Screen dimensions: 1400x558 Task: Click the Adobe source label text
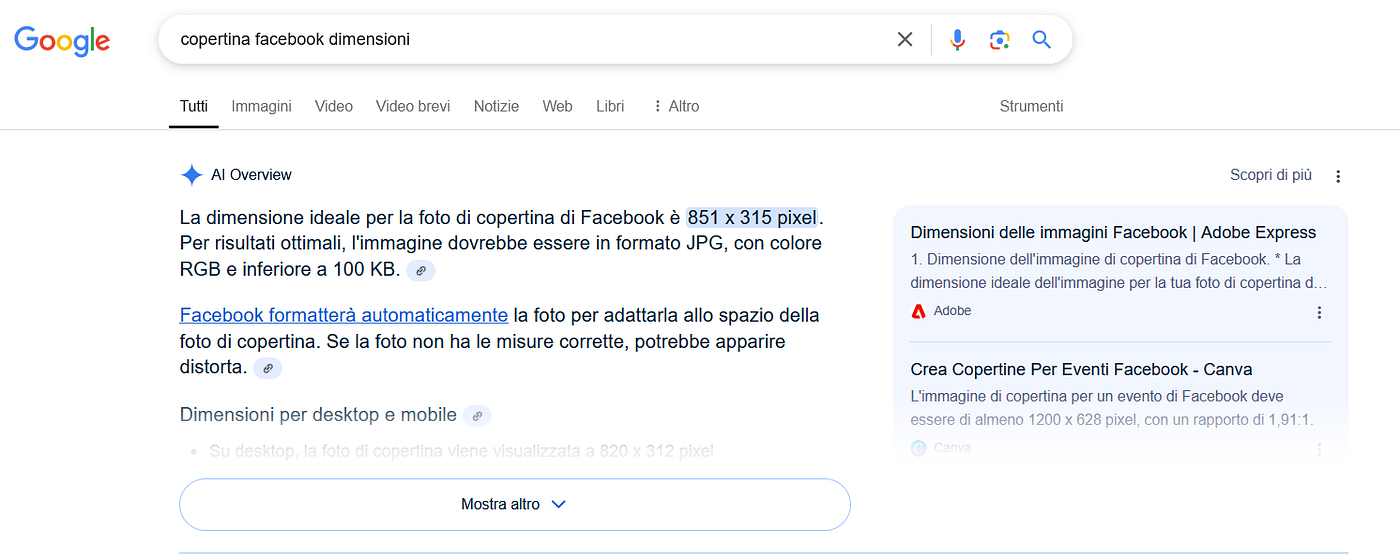pos(952,311)
